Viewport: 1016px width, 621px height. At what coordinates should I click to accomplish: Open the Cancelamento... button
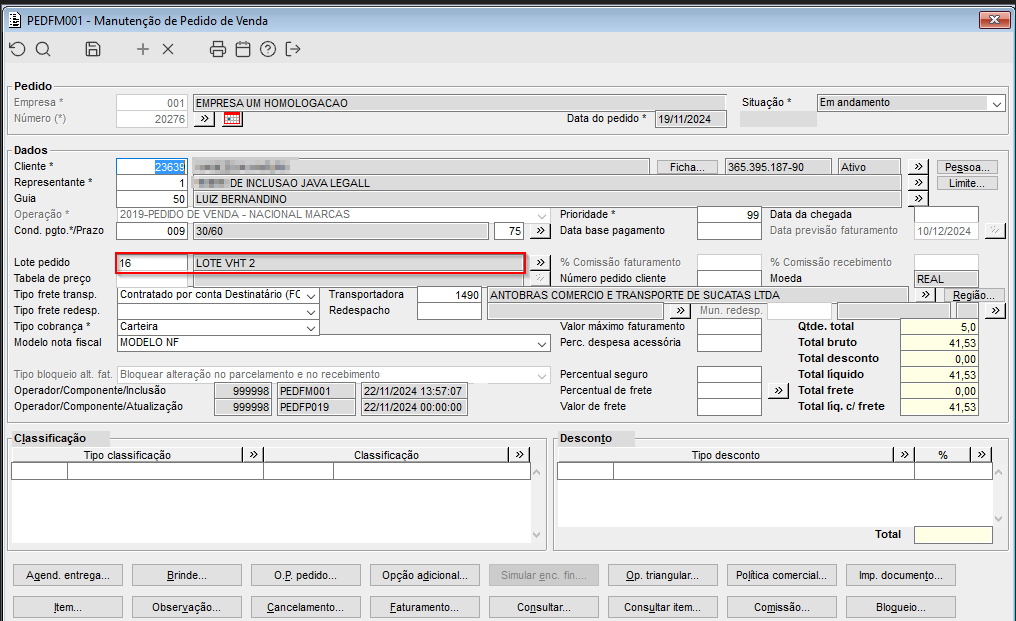pyautogui.click(x=306, y=607)
